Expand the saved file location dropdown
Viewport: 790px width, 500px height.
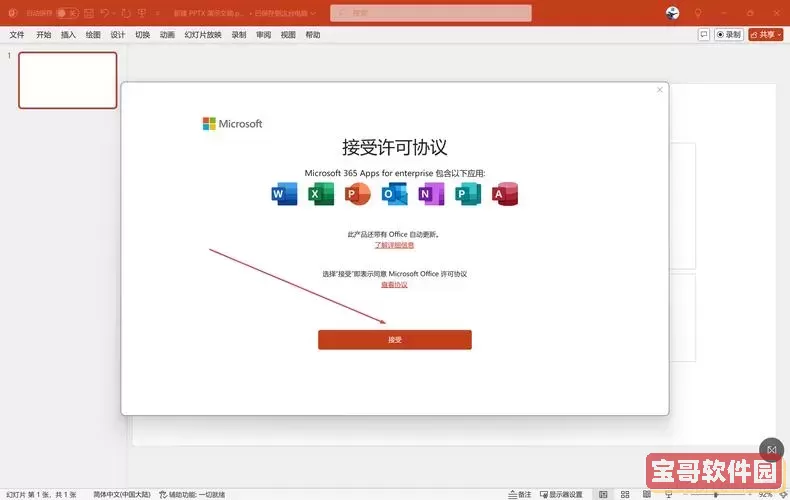click(x=313, y=13)
